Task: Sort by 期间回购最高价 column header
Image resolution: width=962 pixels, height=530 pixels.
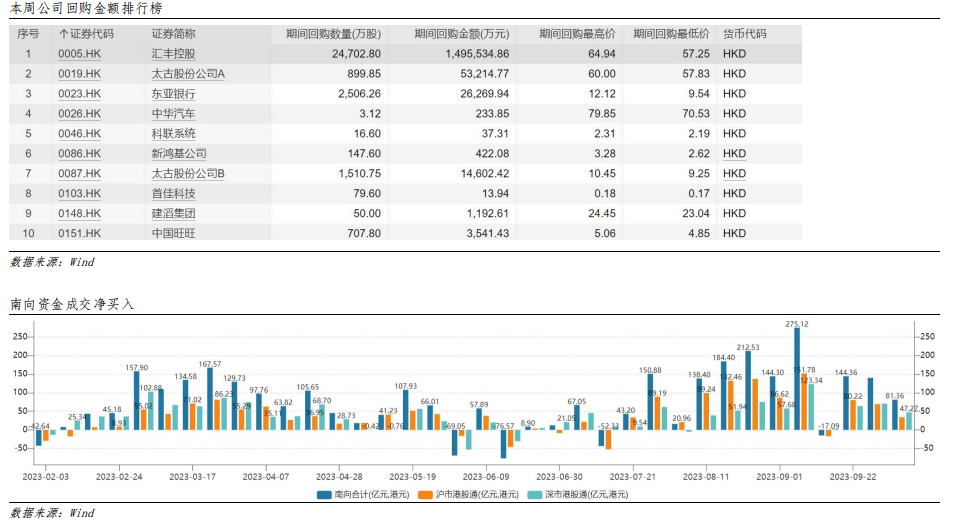Action: click(x=577, y=34)
